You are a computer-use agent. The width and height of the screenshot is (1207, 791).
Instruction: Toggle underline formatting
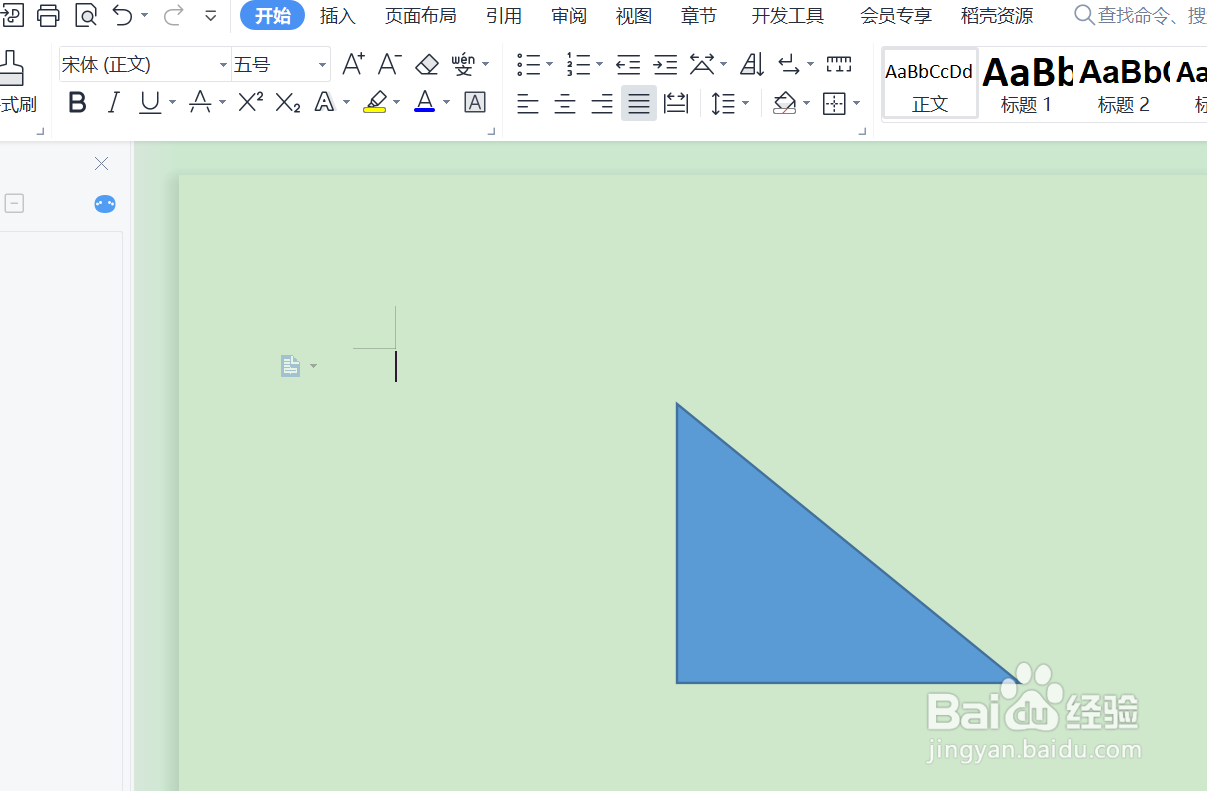pyautogui.click(x=150, y=103)
